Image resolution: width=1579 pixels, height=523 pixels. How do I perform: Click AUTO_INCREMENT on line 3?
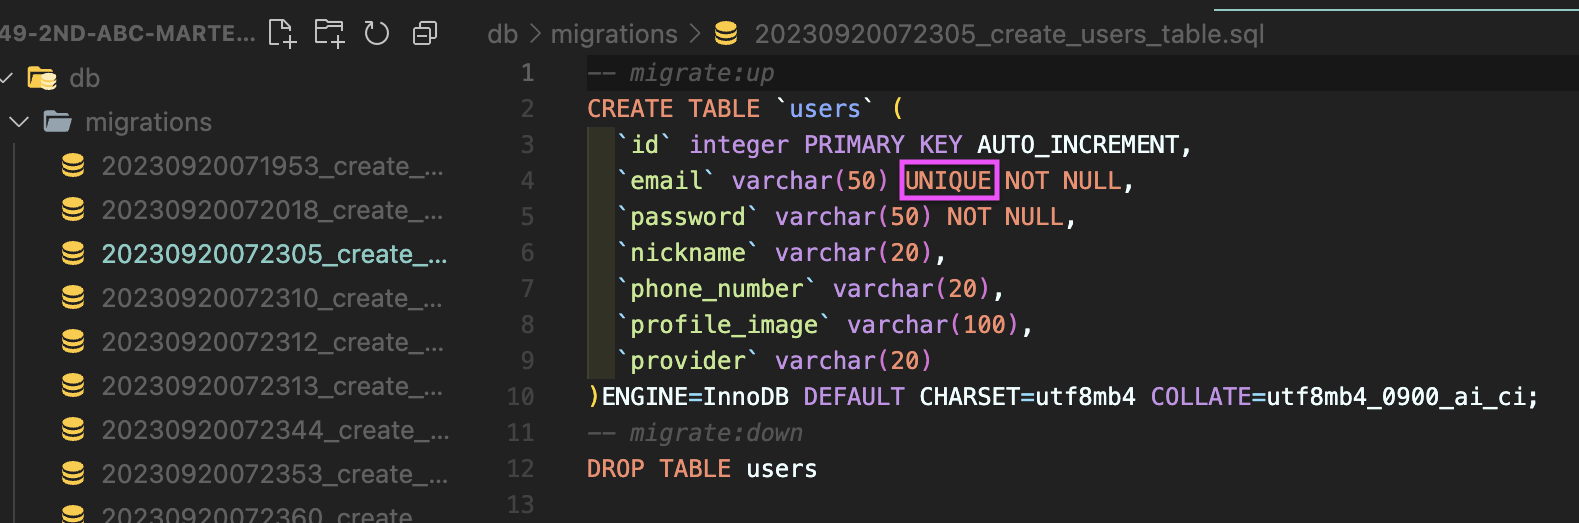tap(1078, 145)
